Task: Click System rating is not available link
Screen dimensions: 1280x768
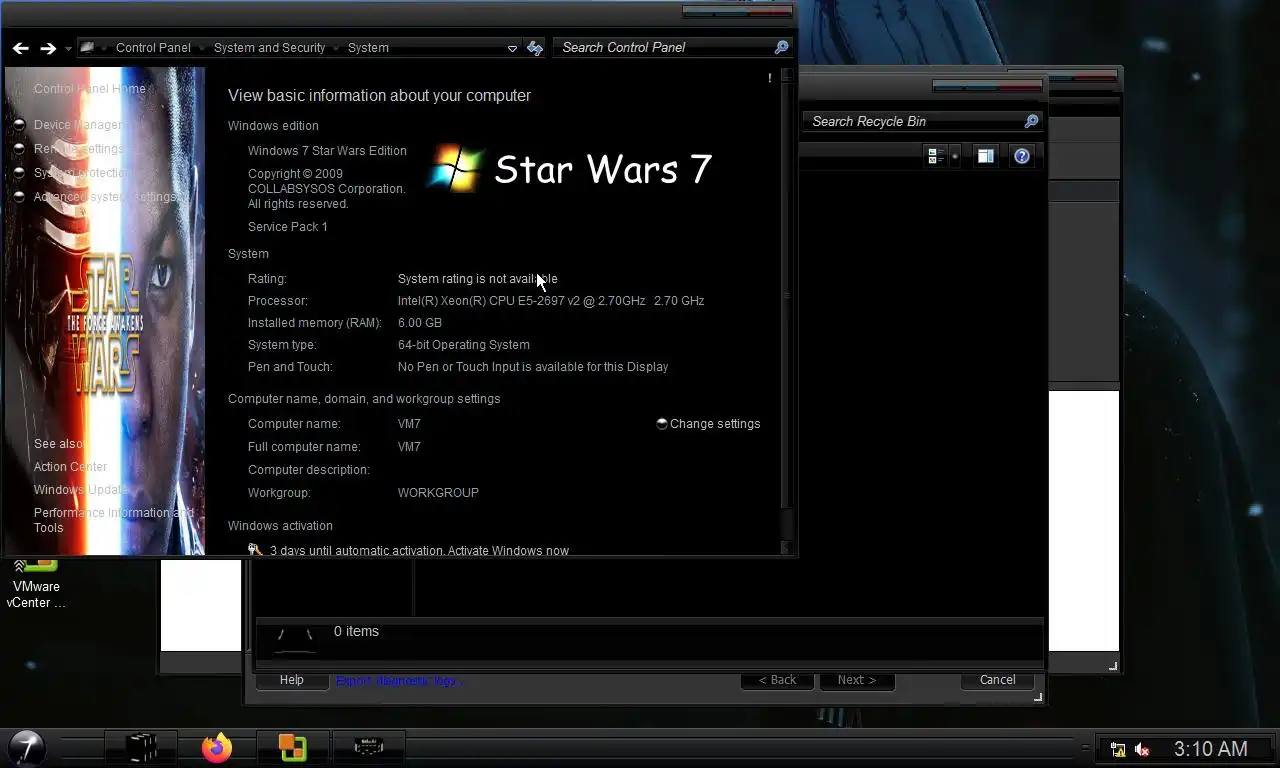Action: click(477, 279)
